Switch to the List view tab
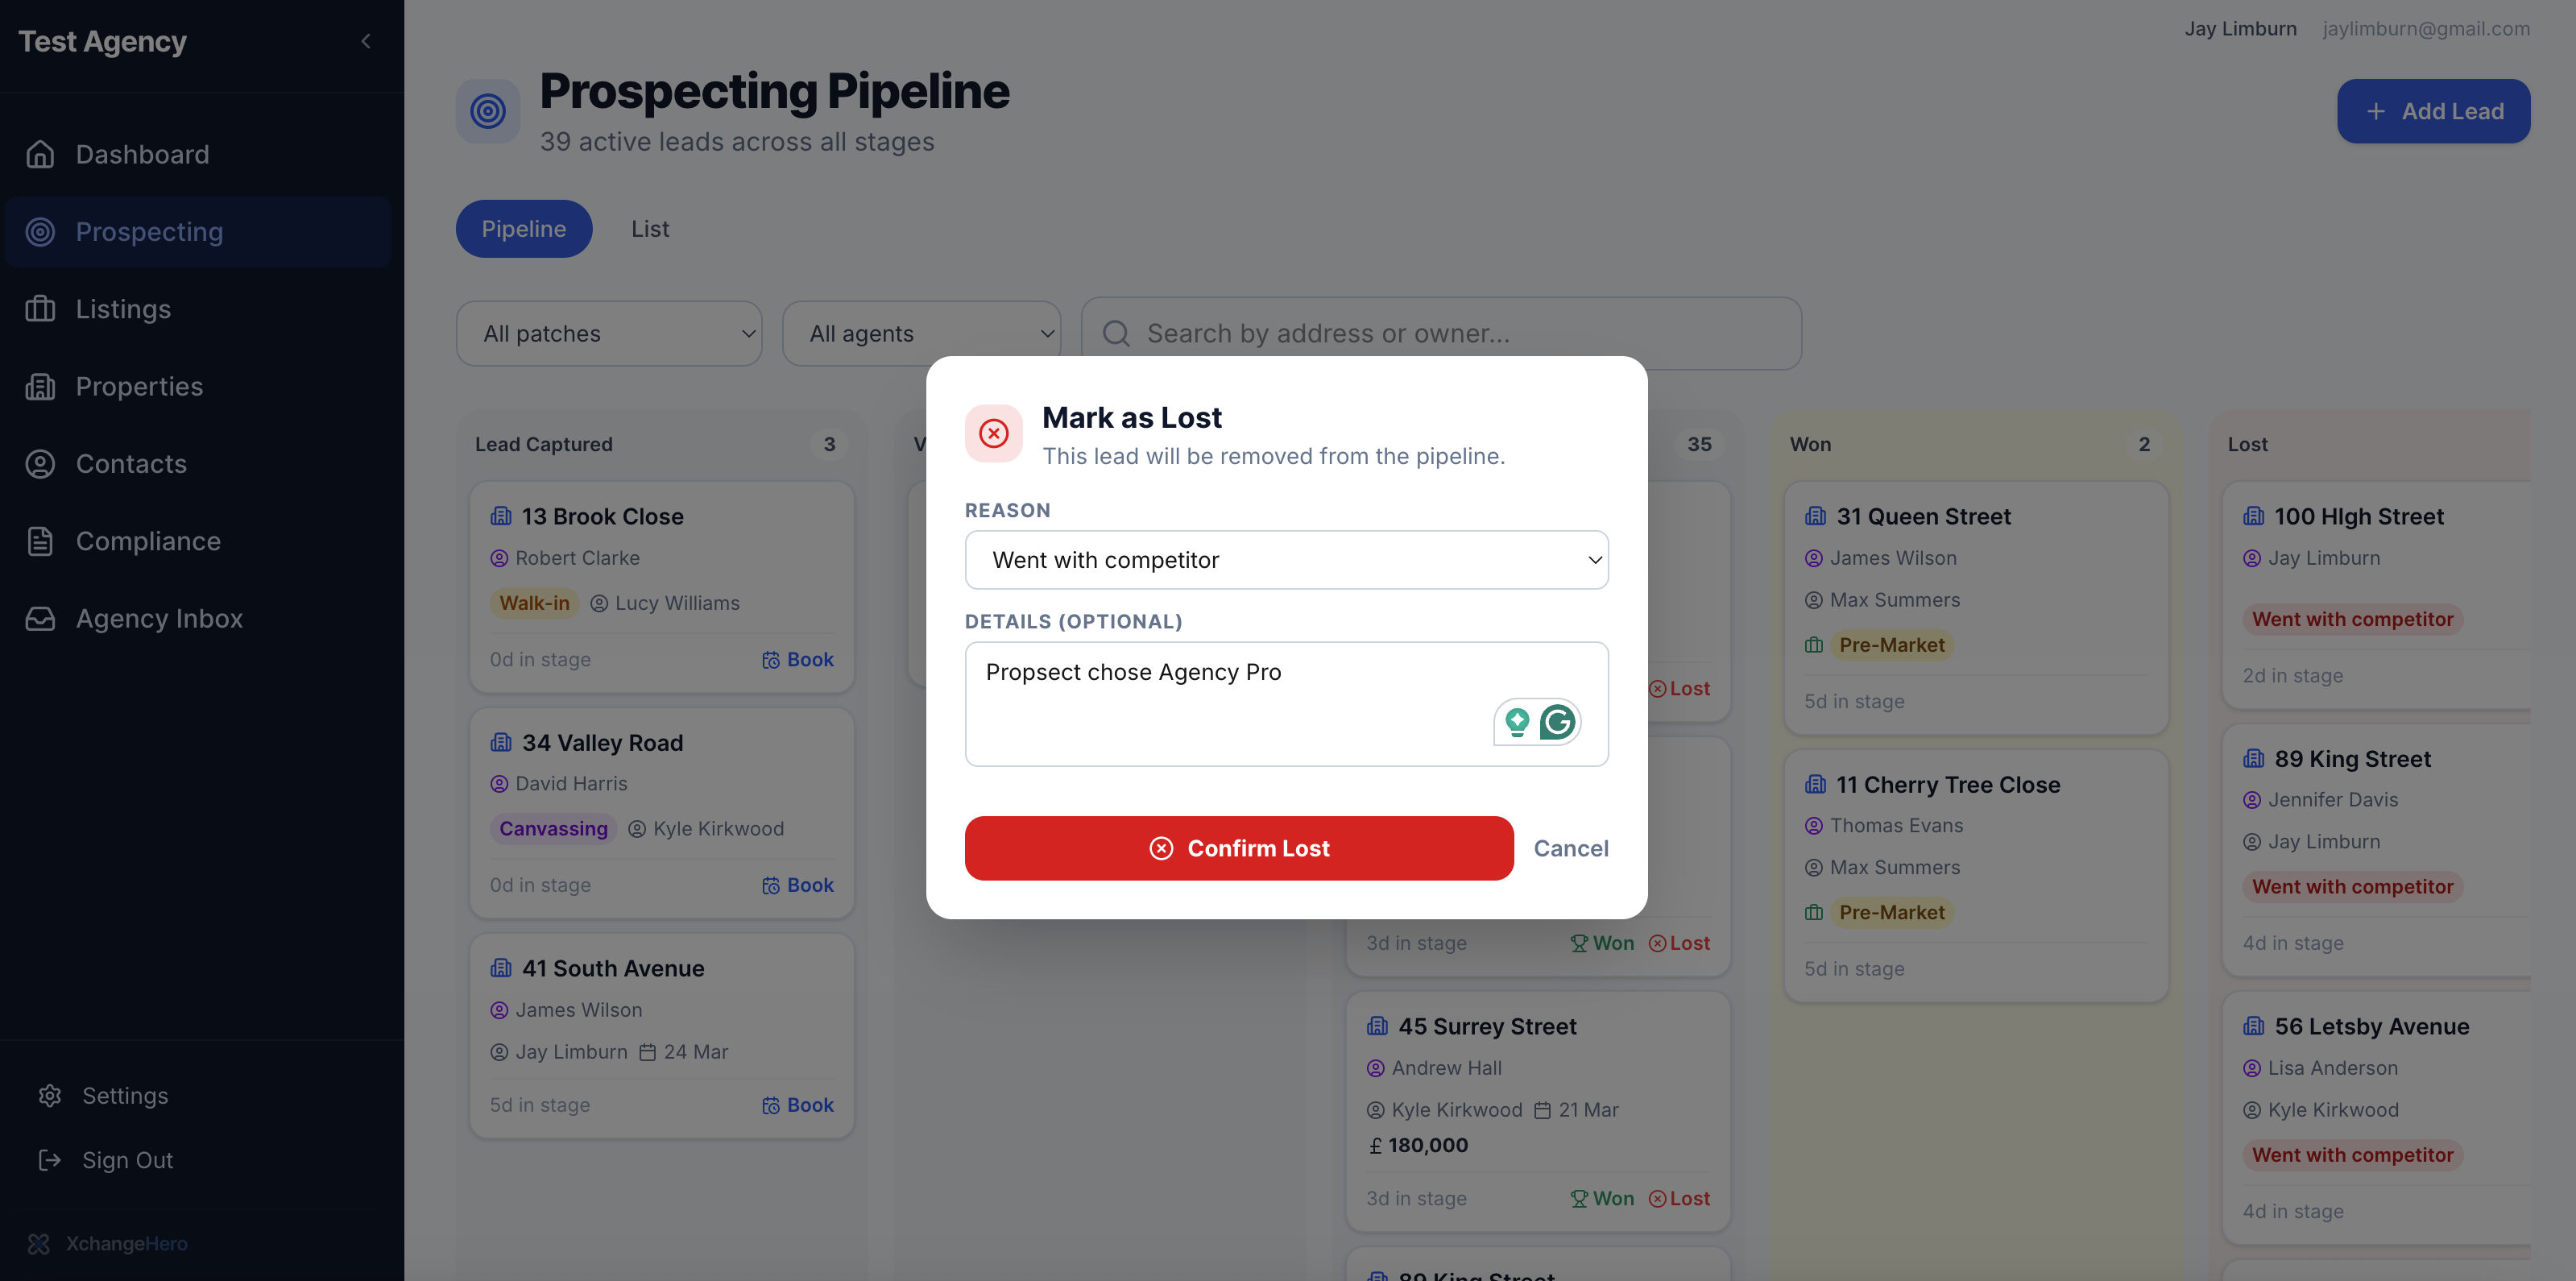Screen dimensions: 2576x1281 point(650,229)
